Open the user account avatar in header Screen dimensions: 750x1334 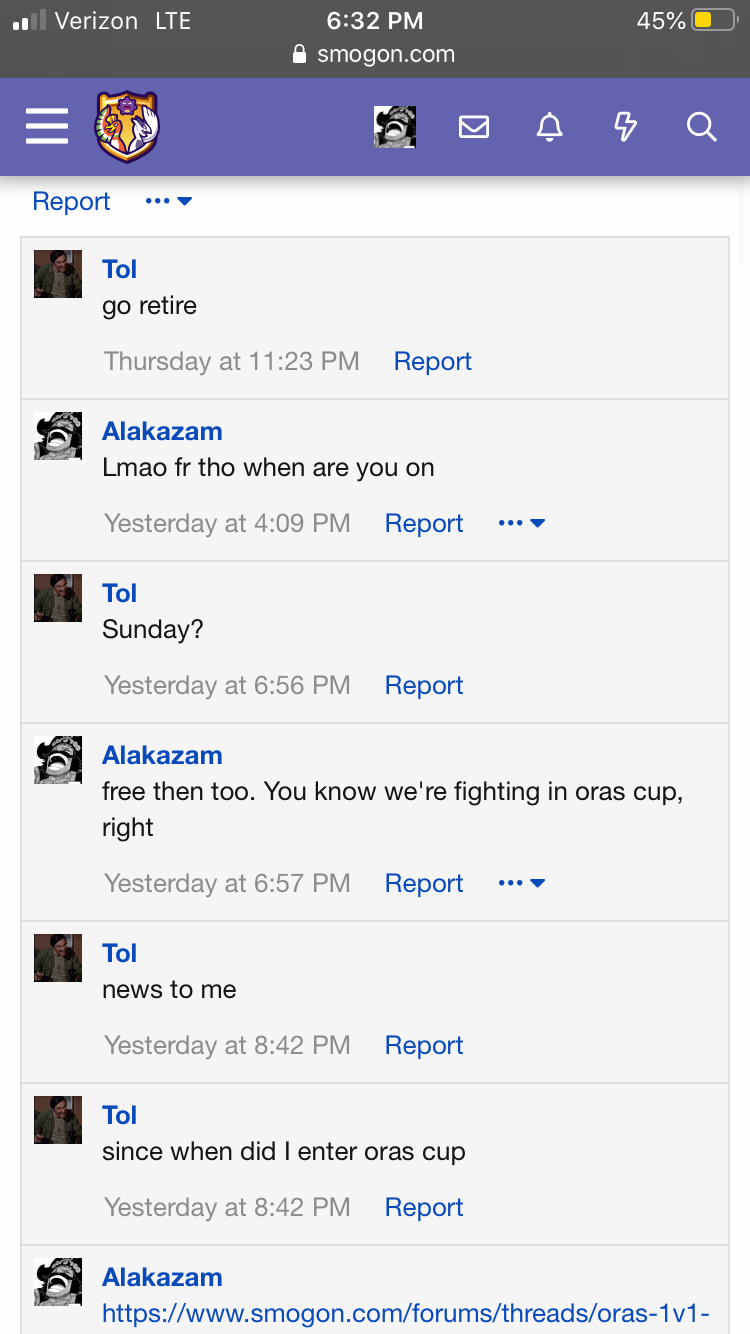(x=395, y=127)
